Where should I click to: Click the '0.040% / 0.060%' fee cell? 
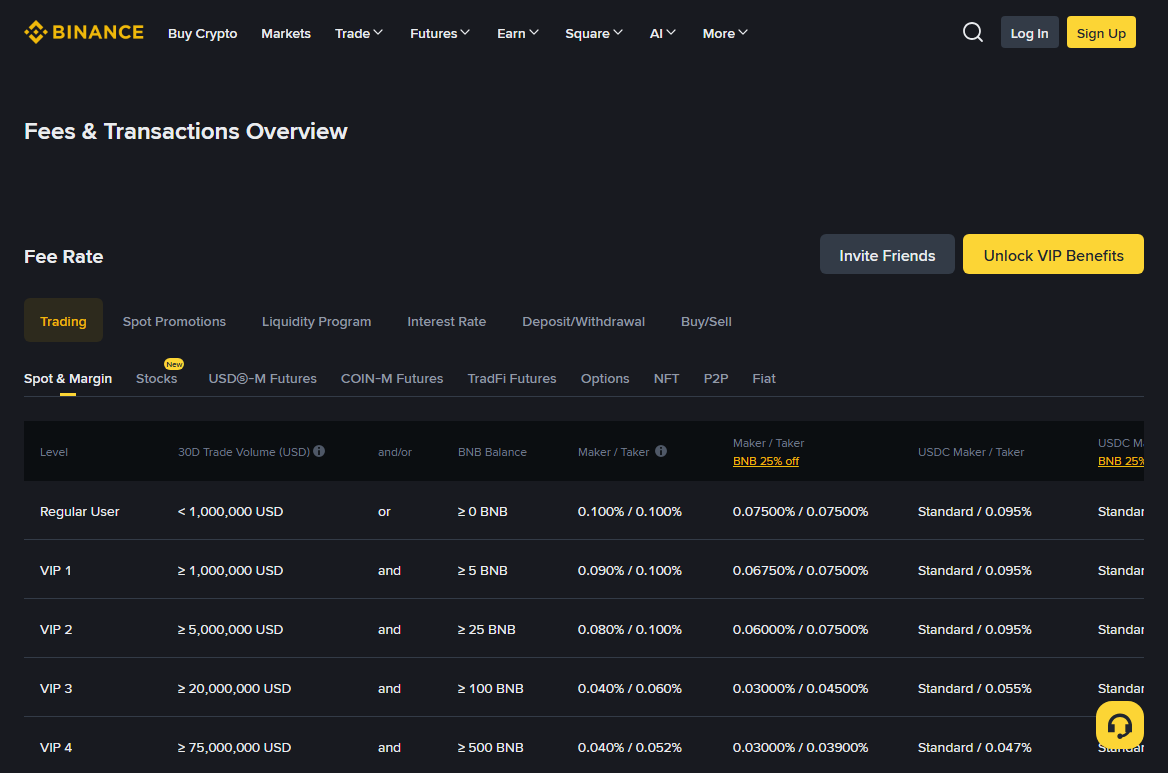pyautogui.click(x=629, y=688)
